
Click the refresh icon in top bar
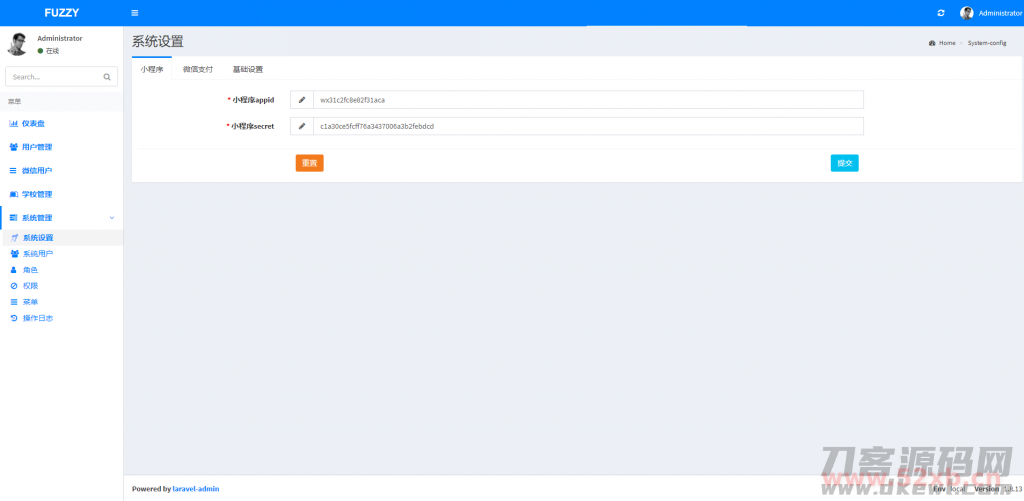tap(940, 13)
